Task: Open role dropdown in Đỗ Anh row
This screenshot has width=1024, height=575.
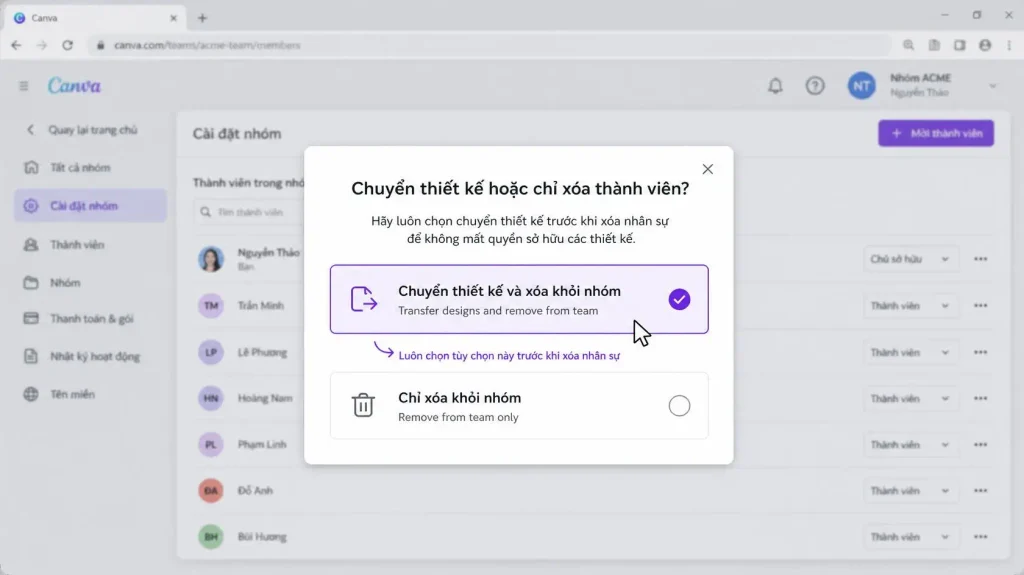Action: (x=910, y=491)
